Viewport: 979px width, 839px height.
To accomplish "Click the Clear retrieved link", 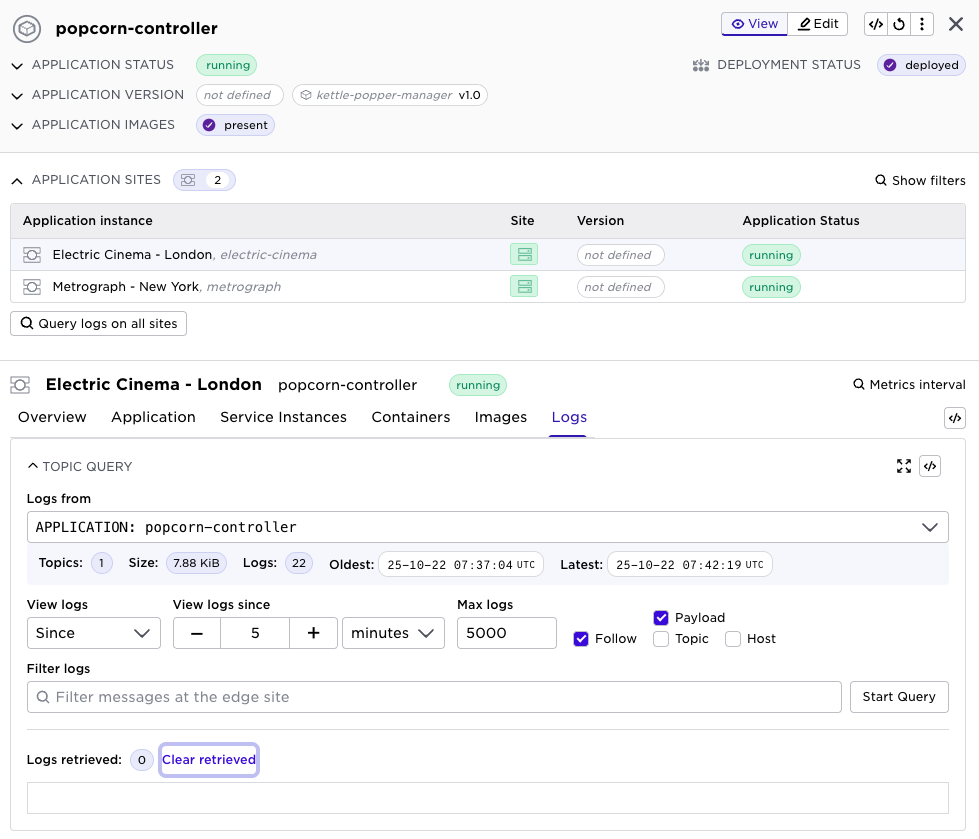I will 209,760.
